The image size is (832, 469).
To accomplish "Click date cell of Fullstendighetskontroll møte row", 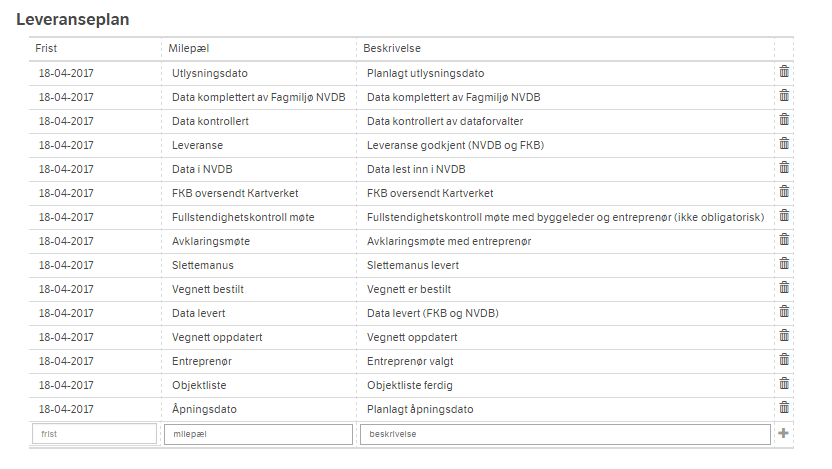I will pos(66,218).
